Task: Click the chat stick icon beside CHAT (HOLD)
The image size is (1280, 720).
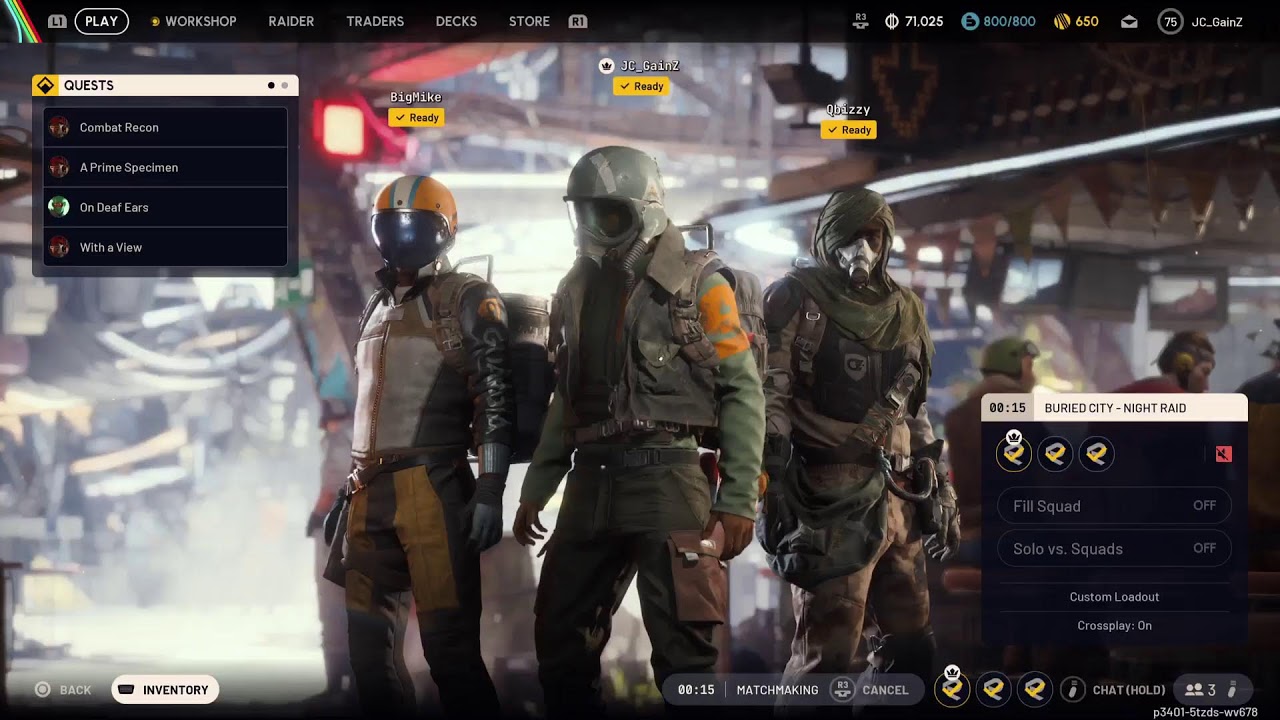Action: 1073,689
